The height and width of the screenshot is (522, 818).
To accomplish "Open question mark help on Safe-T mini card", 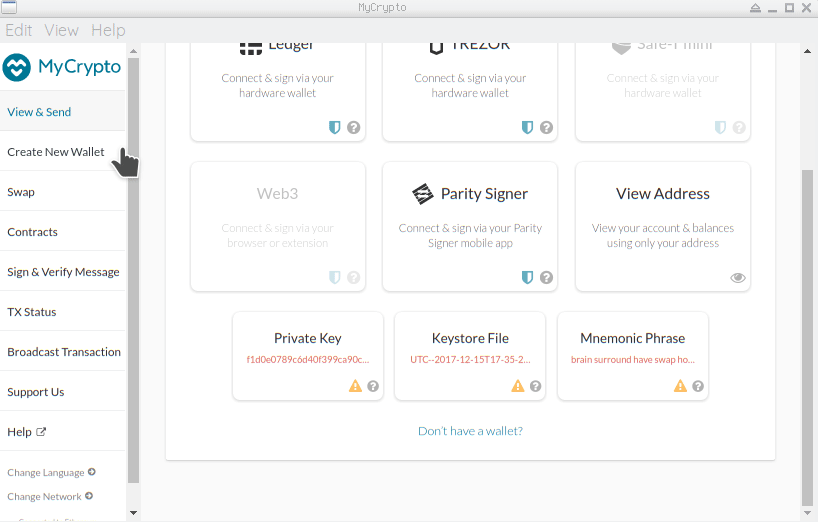I will coord(739,127).
